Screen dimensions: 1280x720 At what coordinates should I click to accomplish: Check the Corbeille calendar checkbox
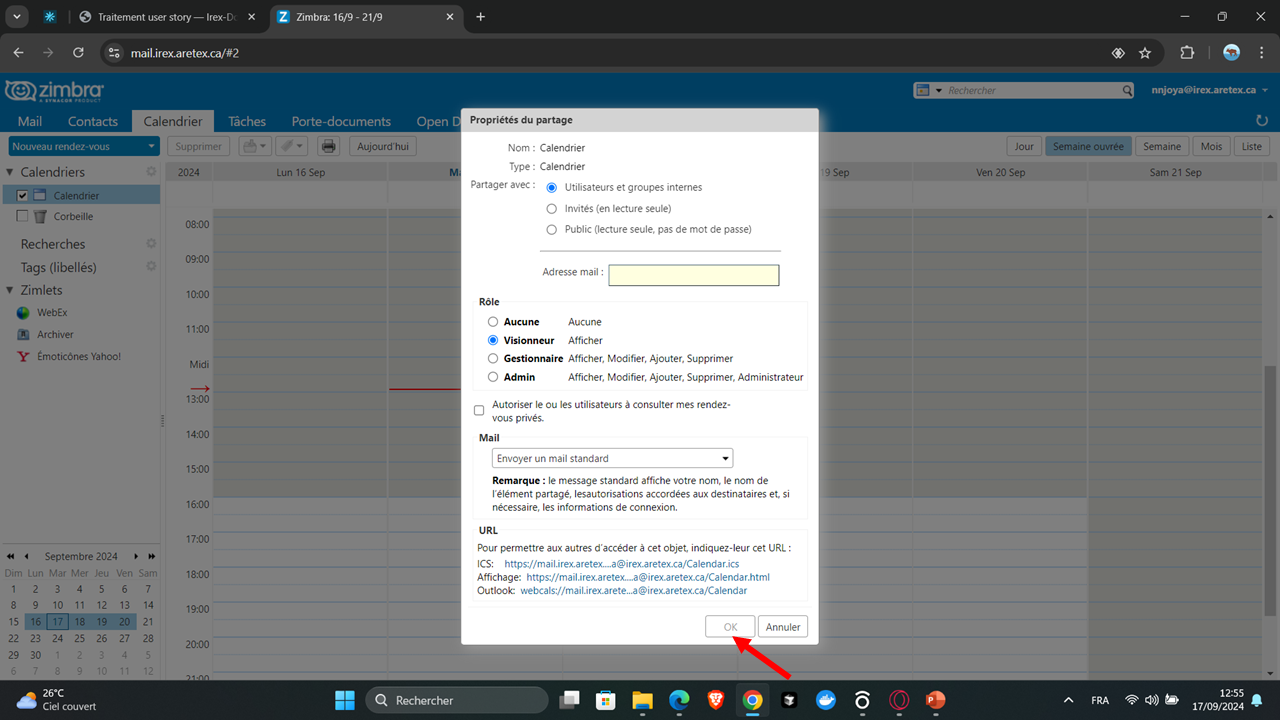22,216
